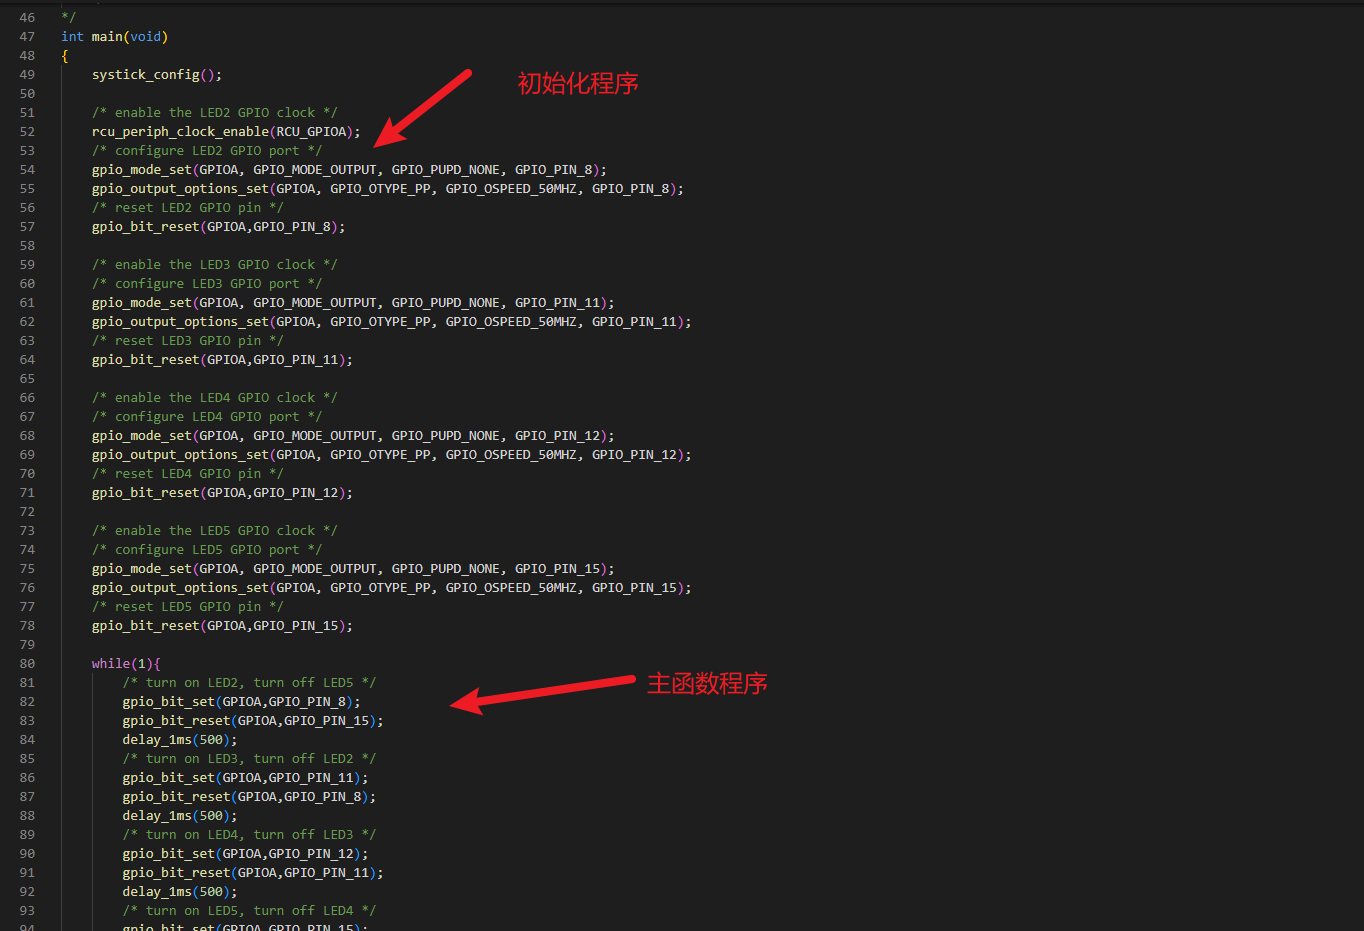
Task: Click gpio_bit_reset GPIO_PIN_11 on line 64
Action: coord(222,360)
